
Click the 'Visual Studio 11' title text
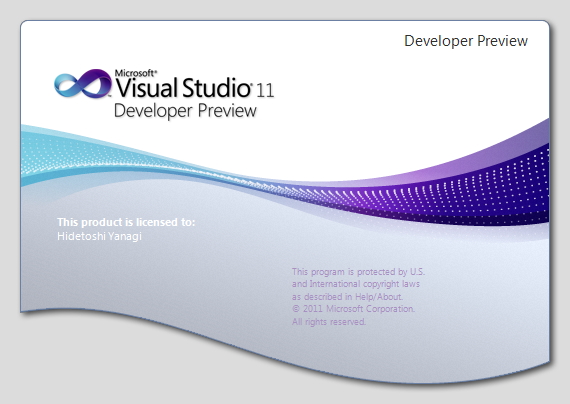[195, 88]
